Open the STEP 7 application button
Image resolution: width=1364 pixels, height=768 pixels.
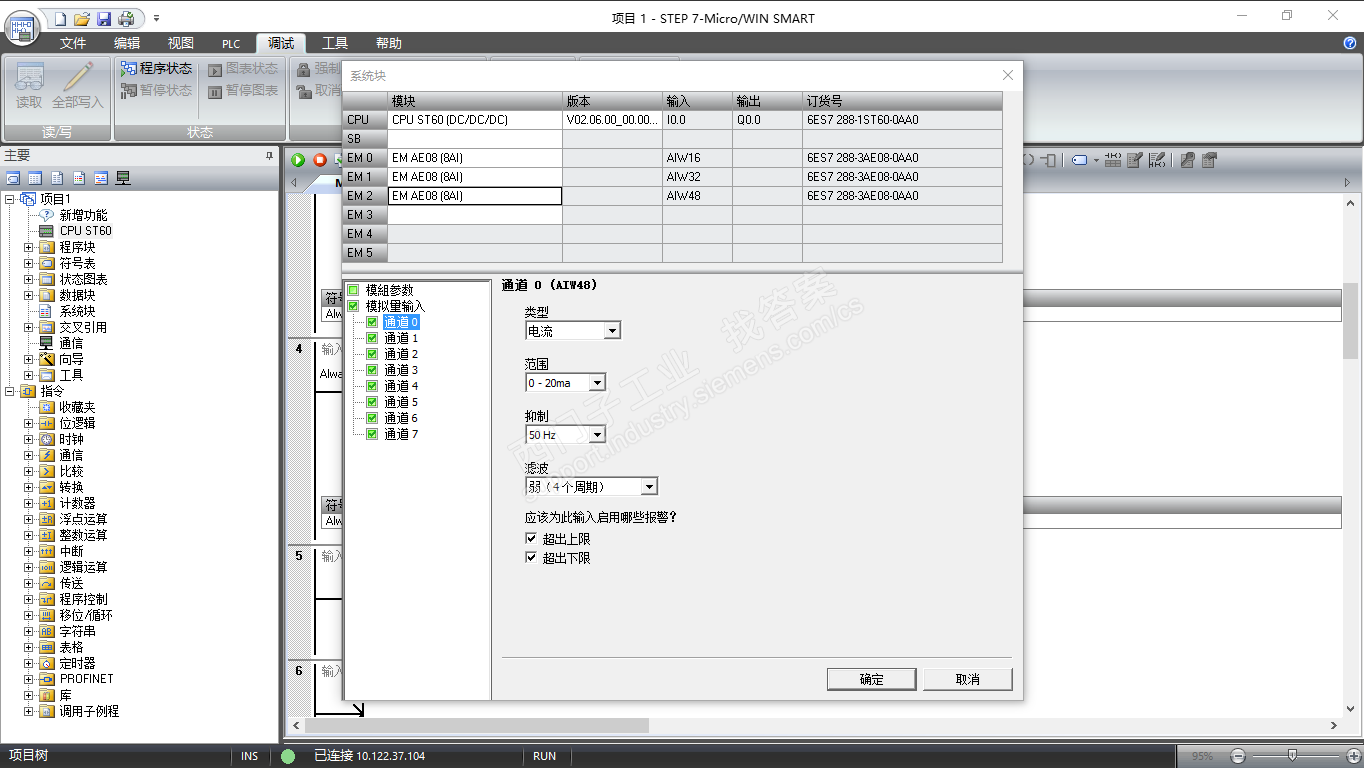(x=21, y=26)
